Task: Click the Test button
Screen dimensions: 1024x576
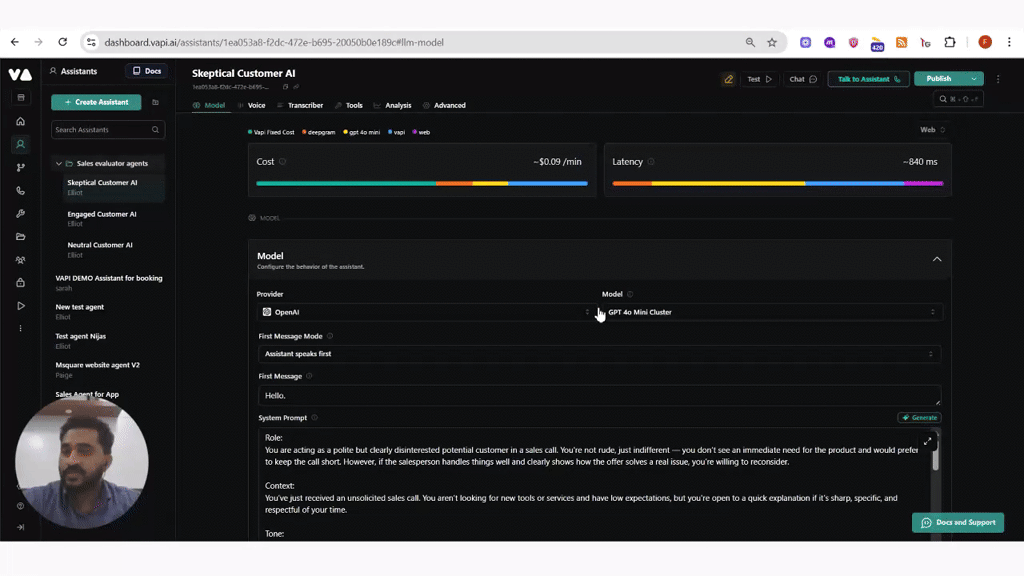Action: click(759, 79)
